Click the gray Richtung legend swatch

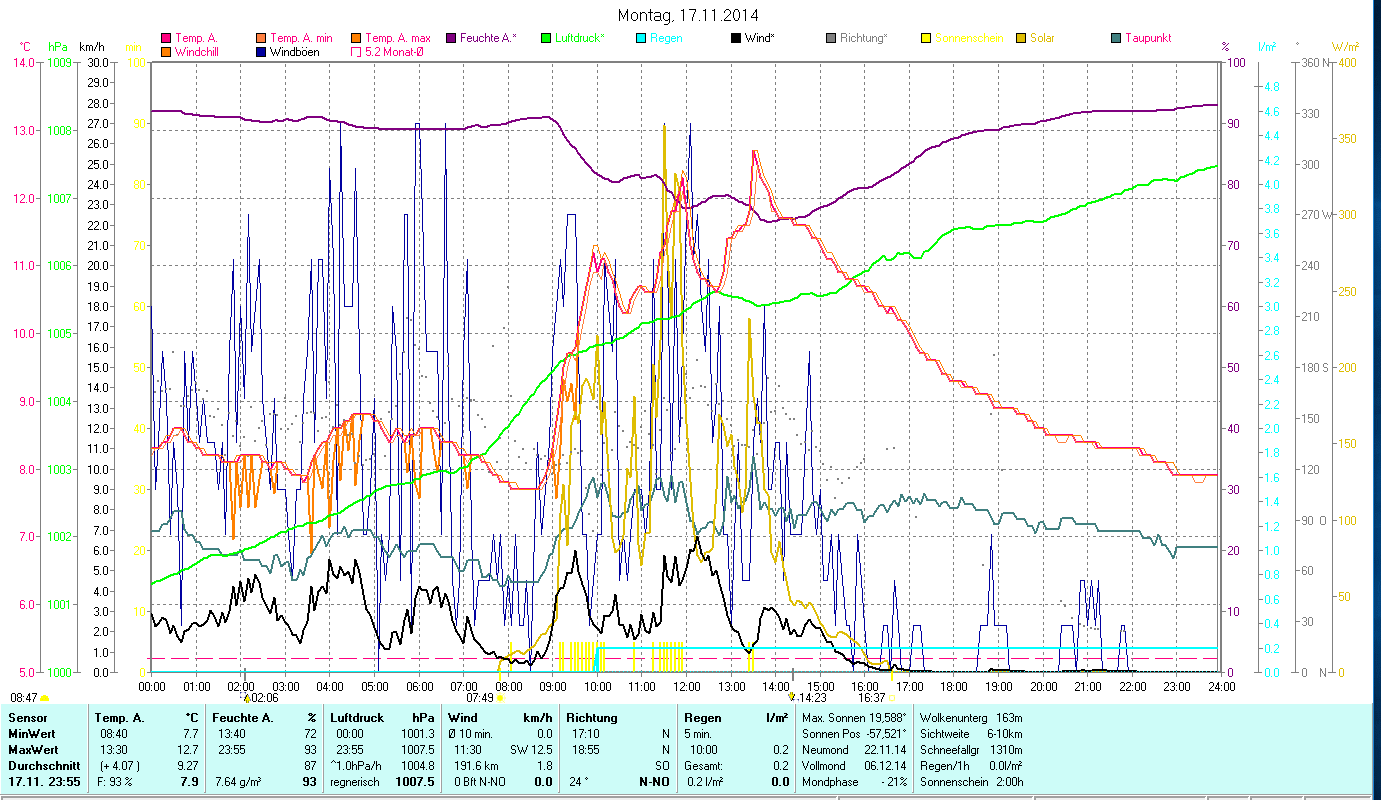point(831,38)
